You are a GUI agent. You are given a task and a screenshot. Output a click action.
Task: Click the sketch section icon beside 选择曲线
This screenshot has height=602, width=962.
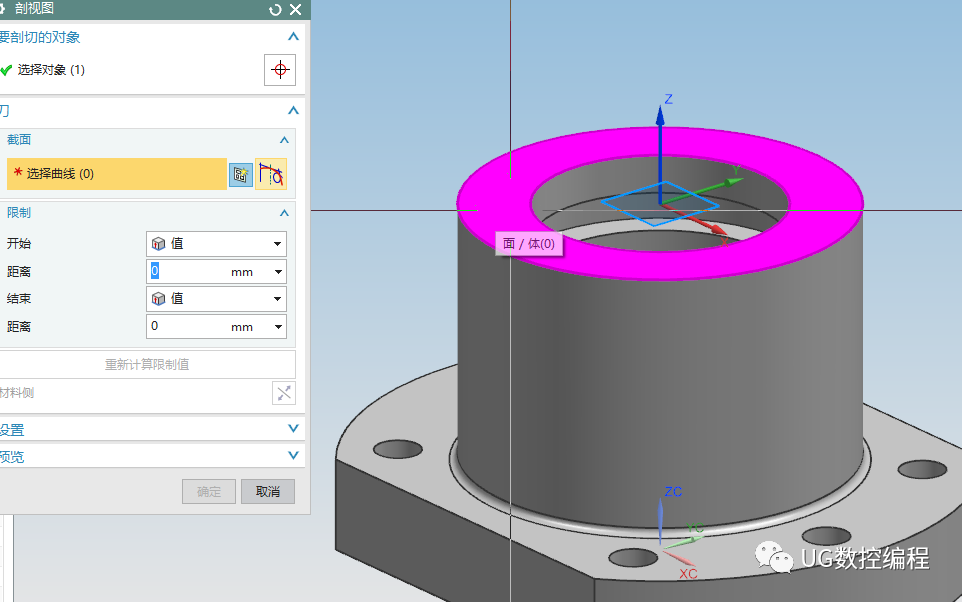(x=240, y=174)
